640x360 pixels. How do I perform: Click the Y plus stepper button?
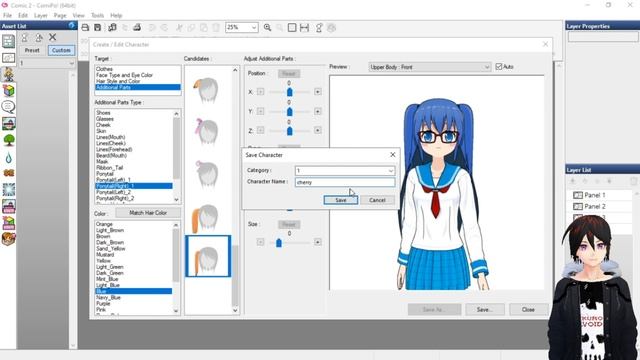[318, 111]
